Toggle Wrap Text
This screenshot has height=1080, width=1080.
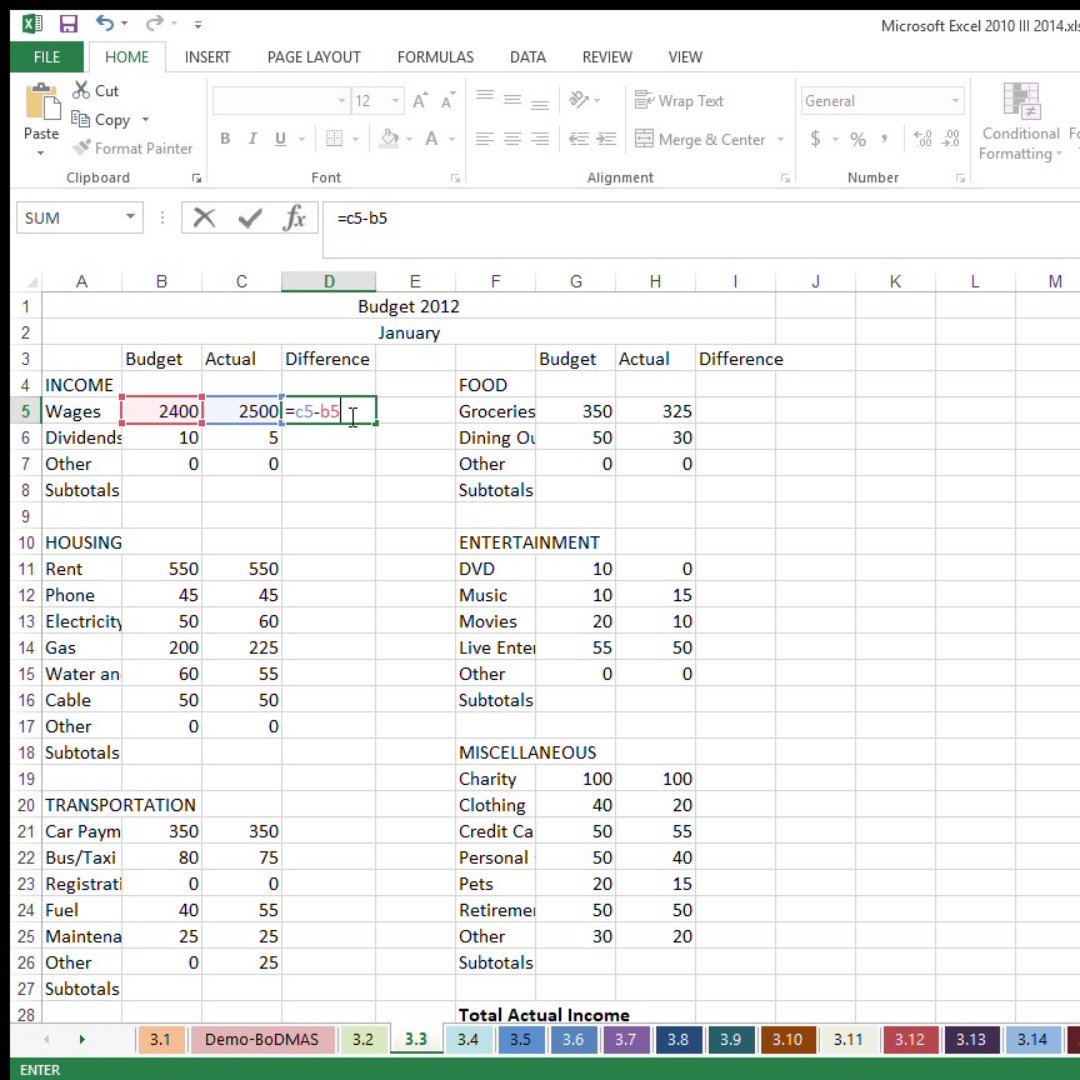click(678, 101)
